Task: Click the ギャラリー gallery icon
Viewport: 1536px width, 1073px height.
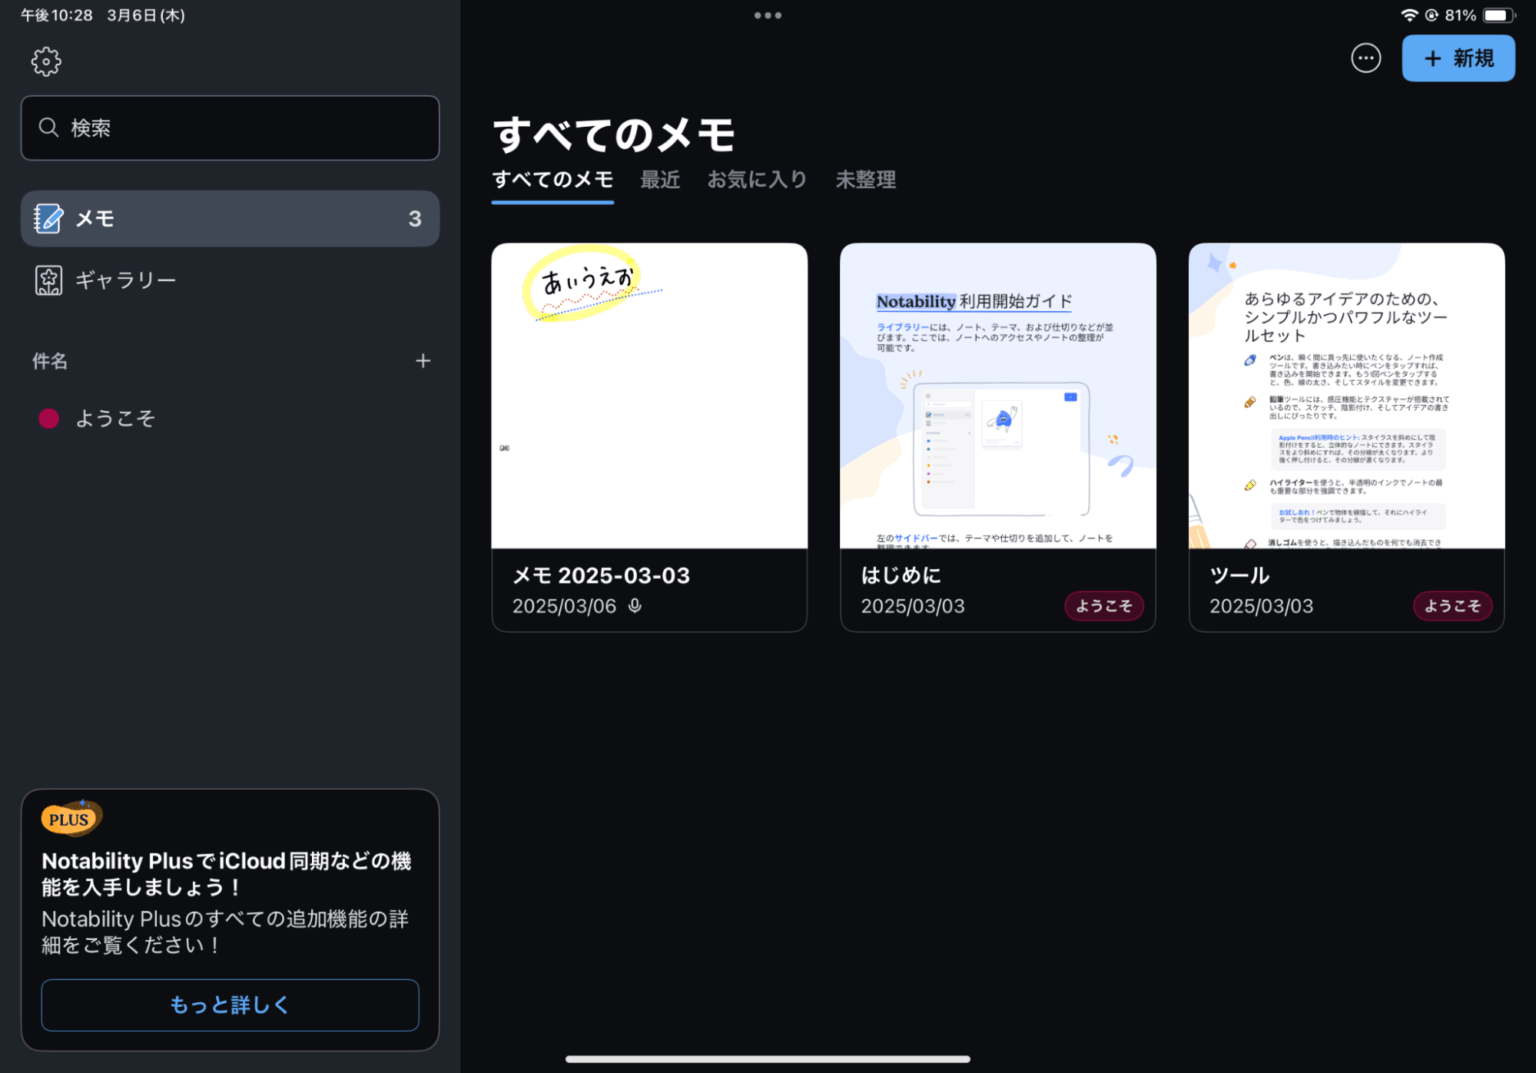Action: [48, 280]
